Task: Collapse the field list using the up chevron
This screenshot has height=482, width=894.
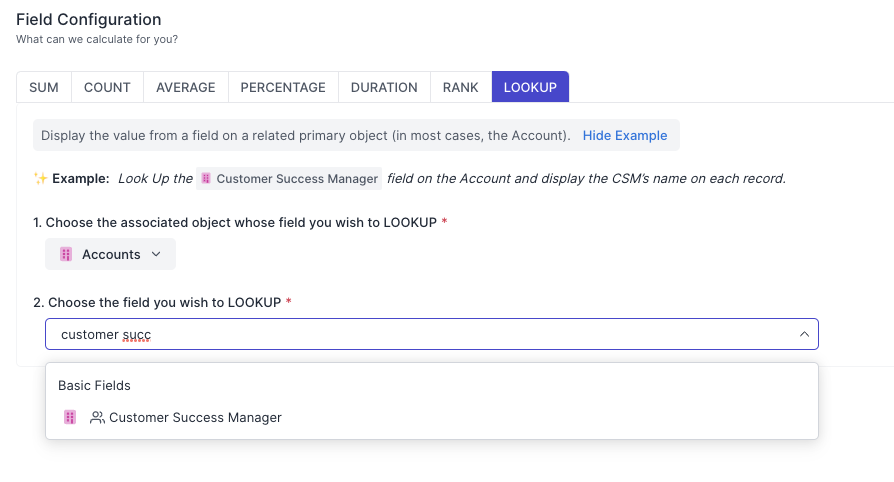Action: coord(804,334)
